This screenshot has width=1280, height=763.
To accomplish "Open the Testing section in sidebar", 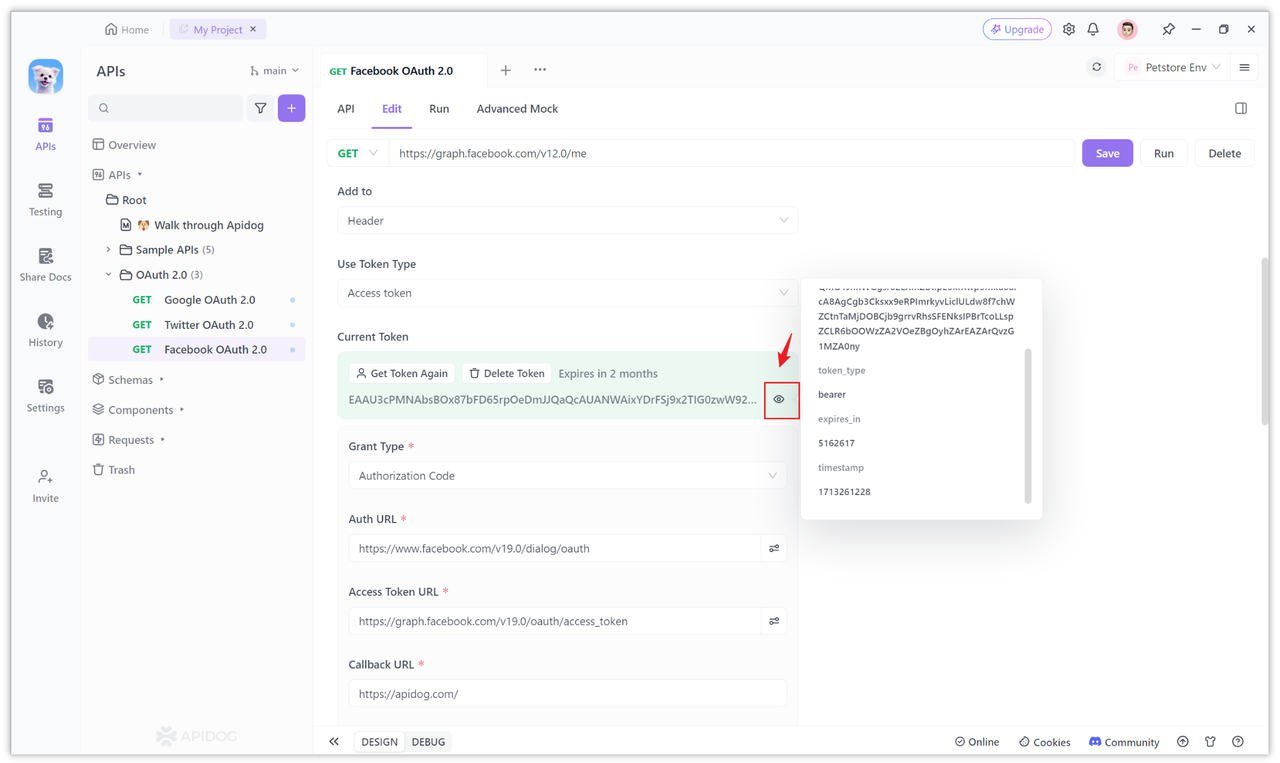I will pyautogui.click(x=45, y=200).
